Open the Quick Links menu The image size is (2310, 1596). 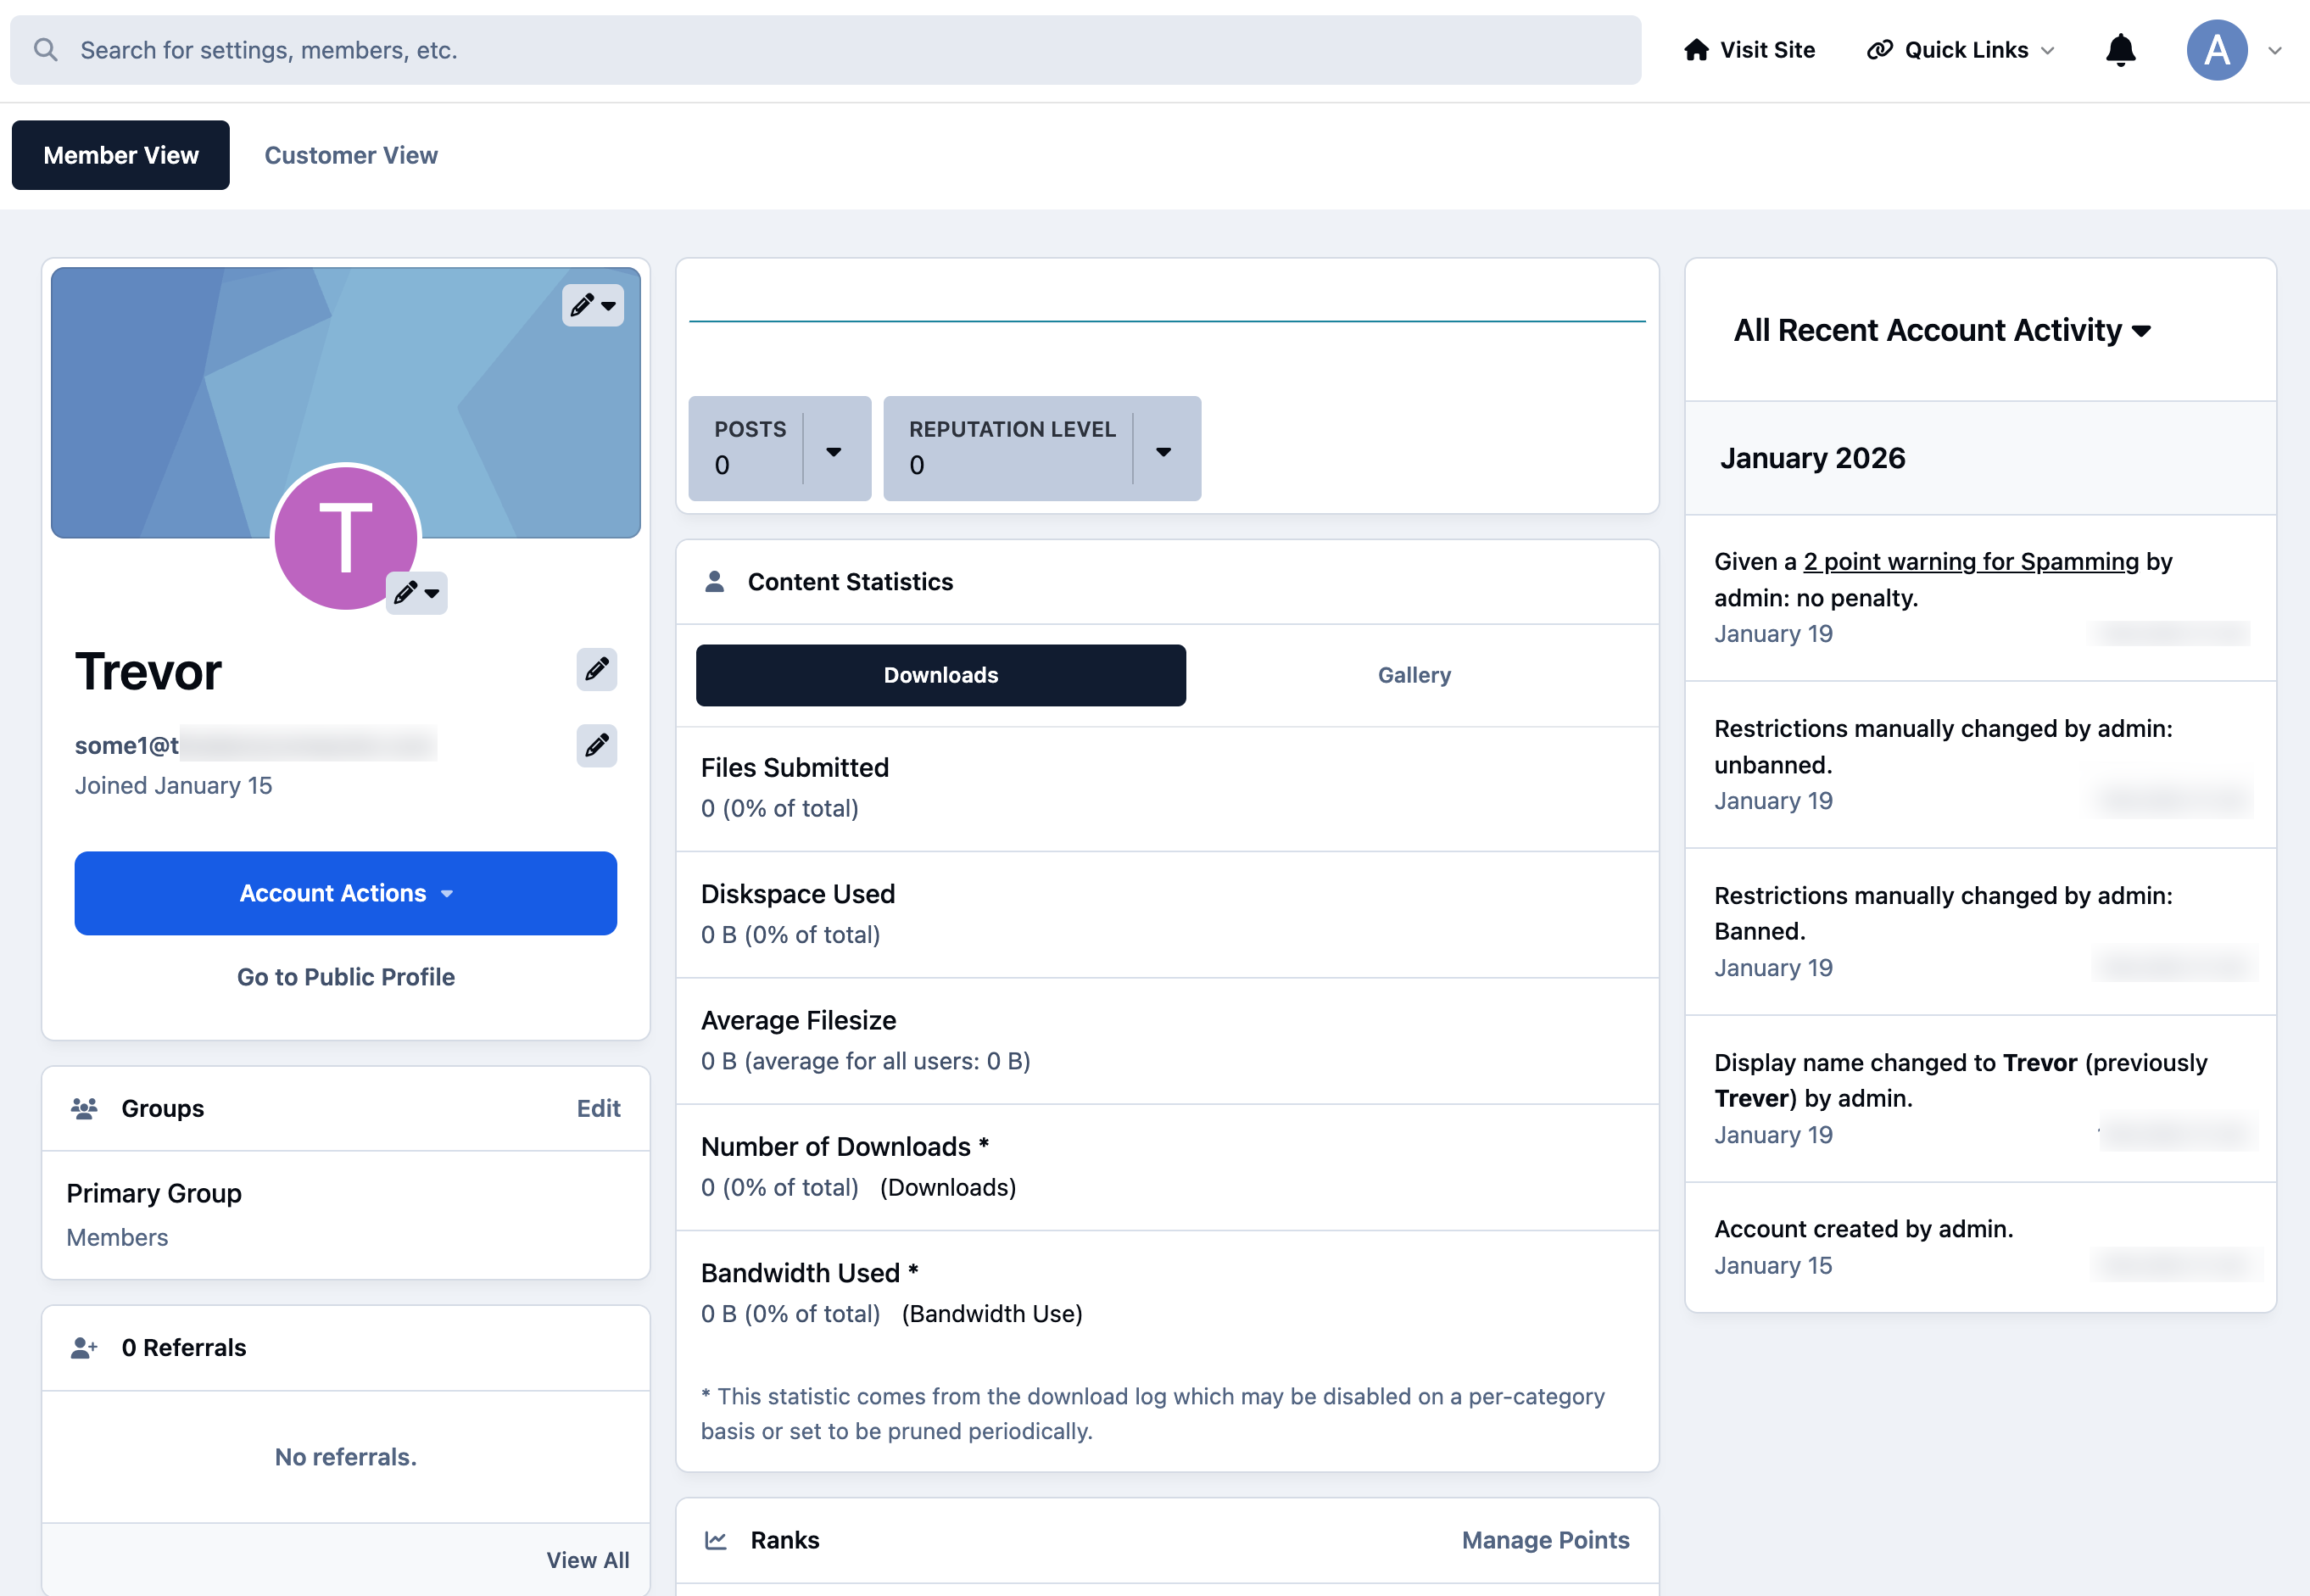point(1960,50)
